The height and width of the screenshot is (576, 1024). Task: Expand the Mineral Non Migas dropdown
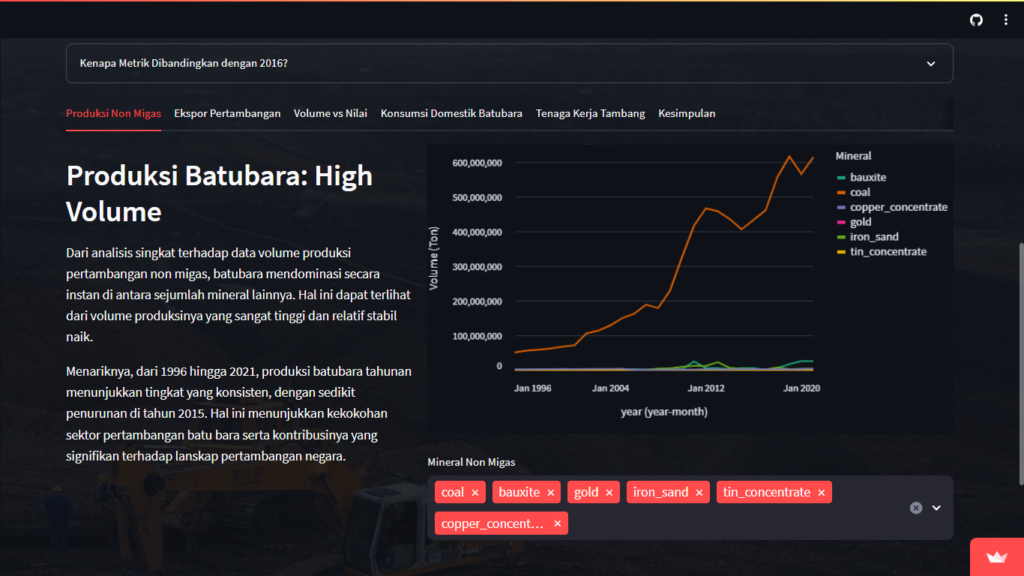[x=937, y=508]
